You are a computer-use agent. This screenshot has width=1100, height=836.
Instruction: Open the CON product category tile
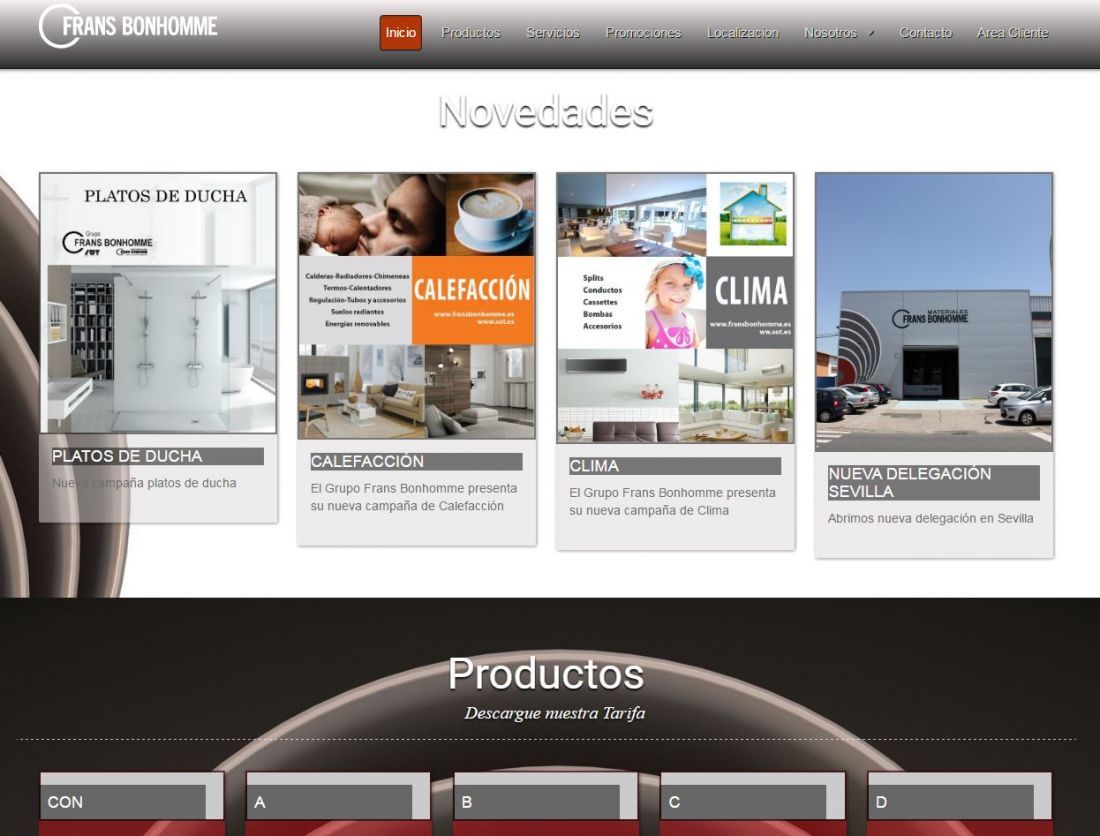pos(132,803)
